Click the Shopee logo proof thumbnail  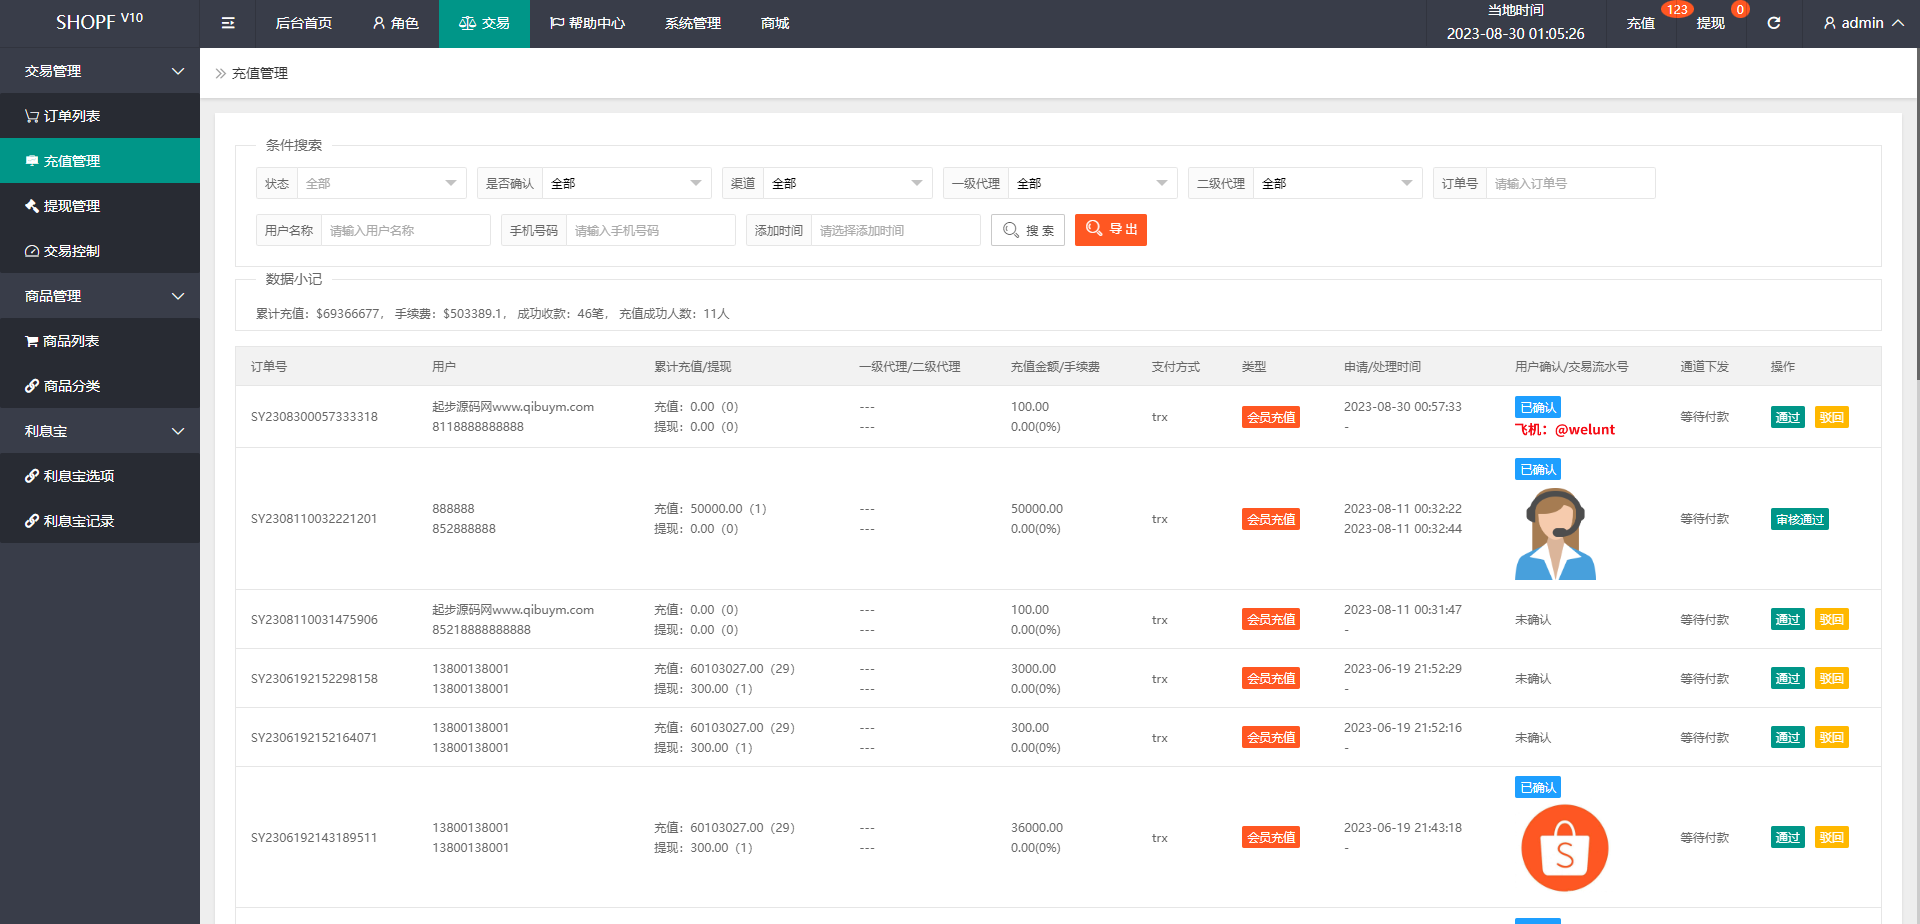[1564, 848]
